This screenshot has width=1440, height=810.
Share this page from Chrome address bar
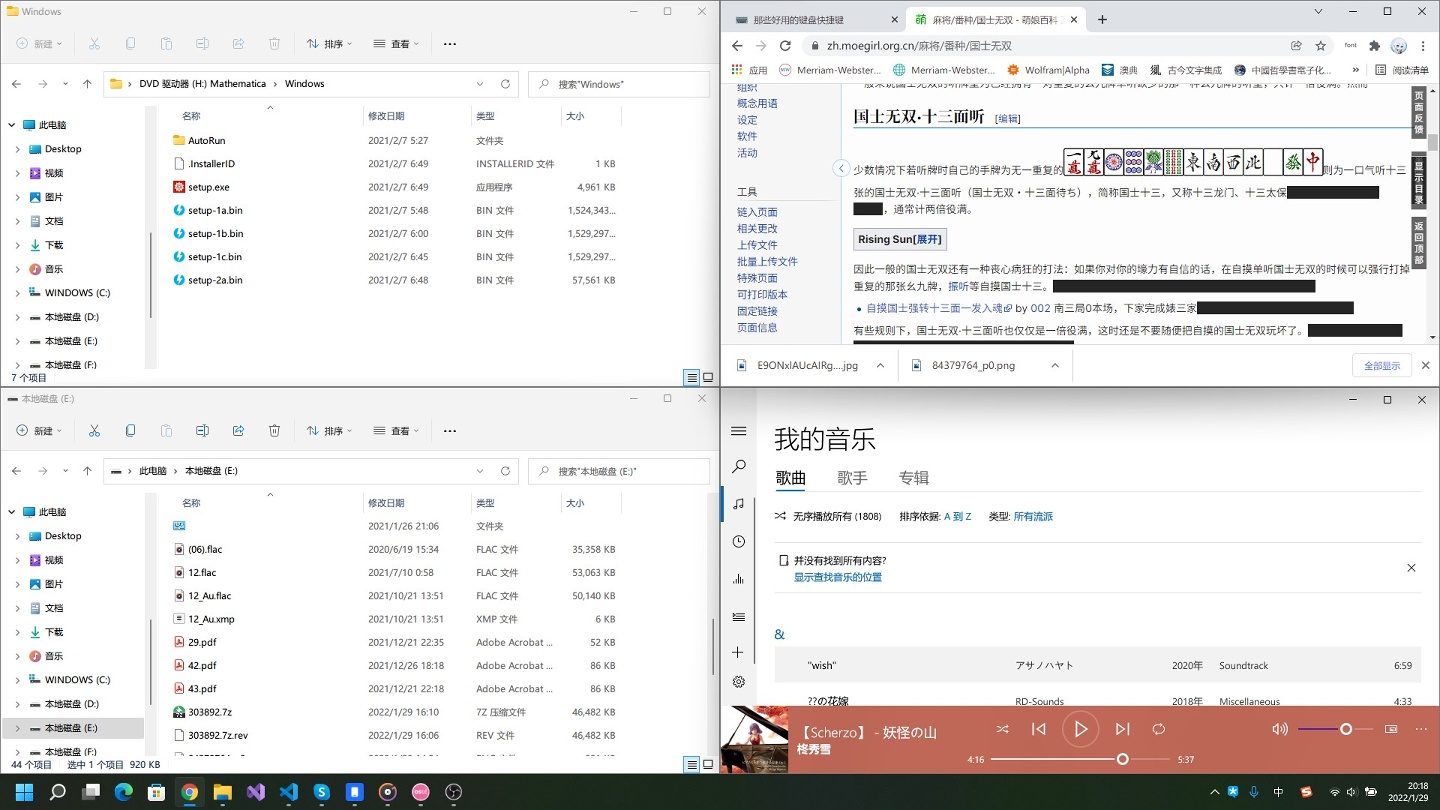click(x=1296, y=46)
